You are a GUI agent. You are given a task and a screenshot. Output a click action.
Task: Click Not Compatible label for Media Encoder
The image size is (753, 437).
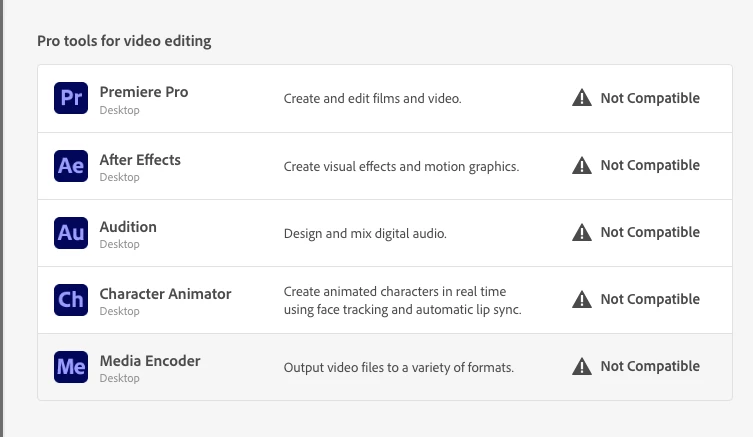click(650, 366)
